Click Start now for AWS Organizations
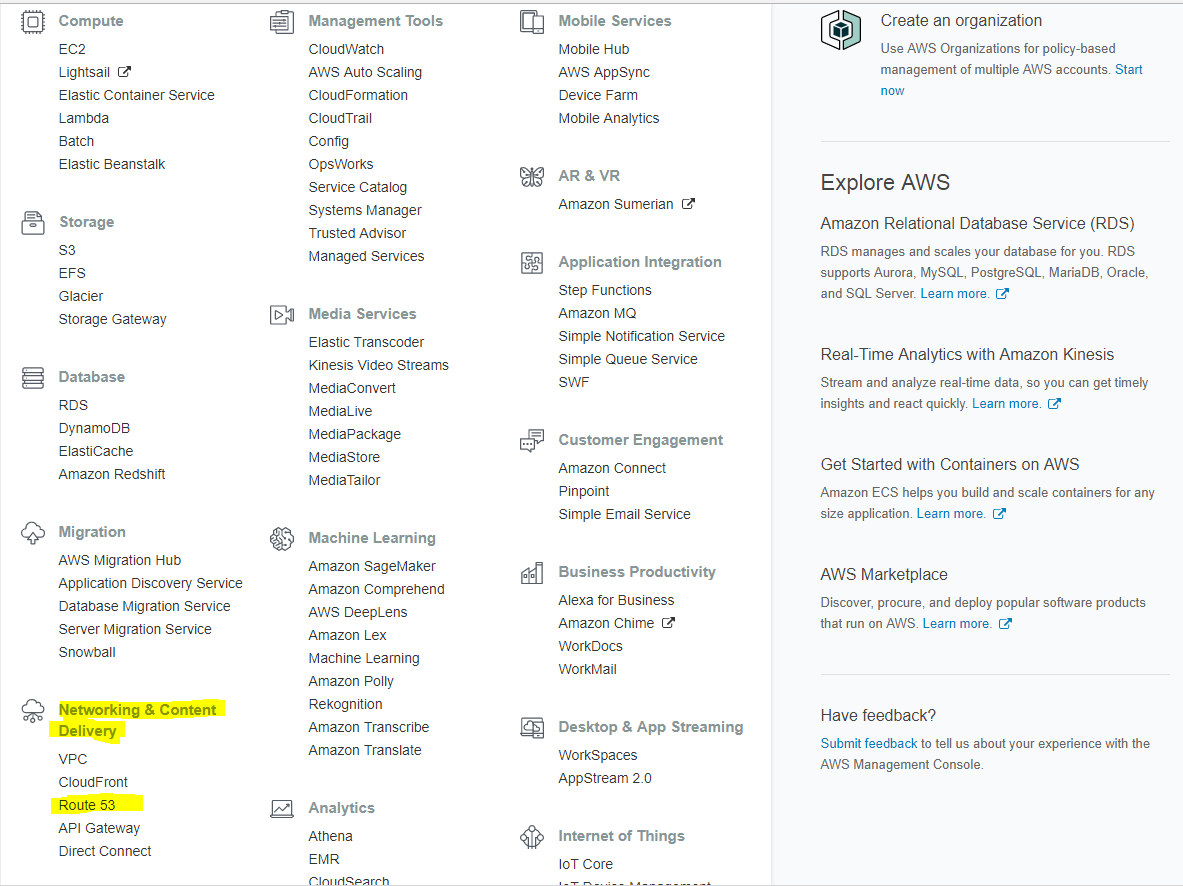The height and width of the screenshot is (886, 1183). coord(1129,69)
